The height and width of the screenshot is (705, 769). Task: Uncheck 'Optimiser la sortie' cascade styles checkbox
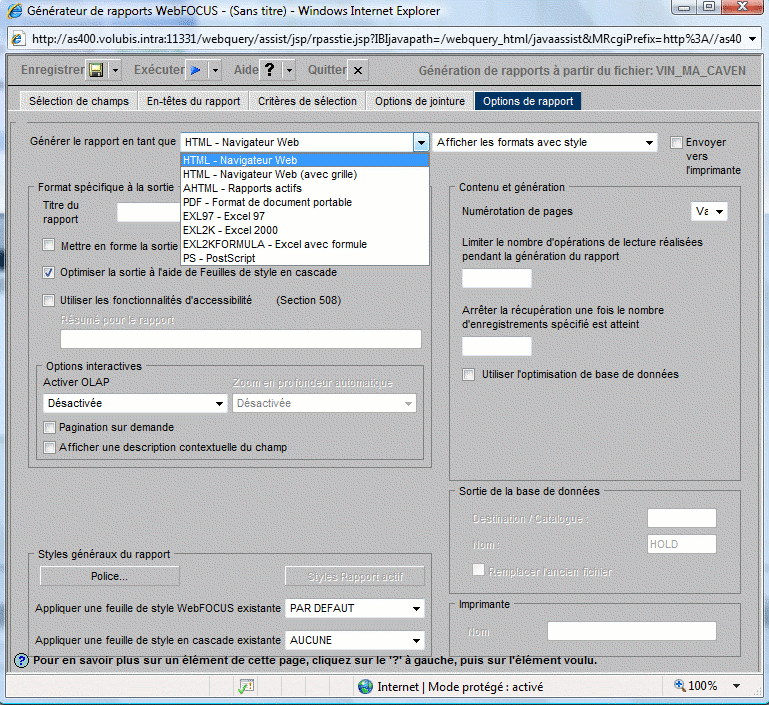coord(49,272)
